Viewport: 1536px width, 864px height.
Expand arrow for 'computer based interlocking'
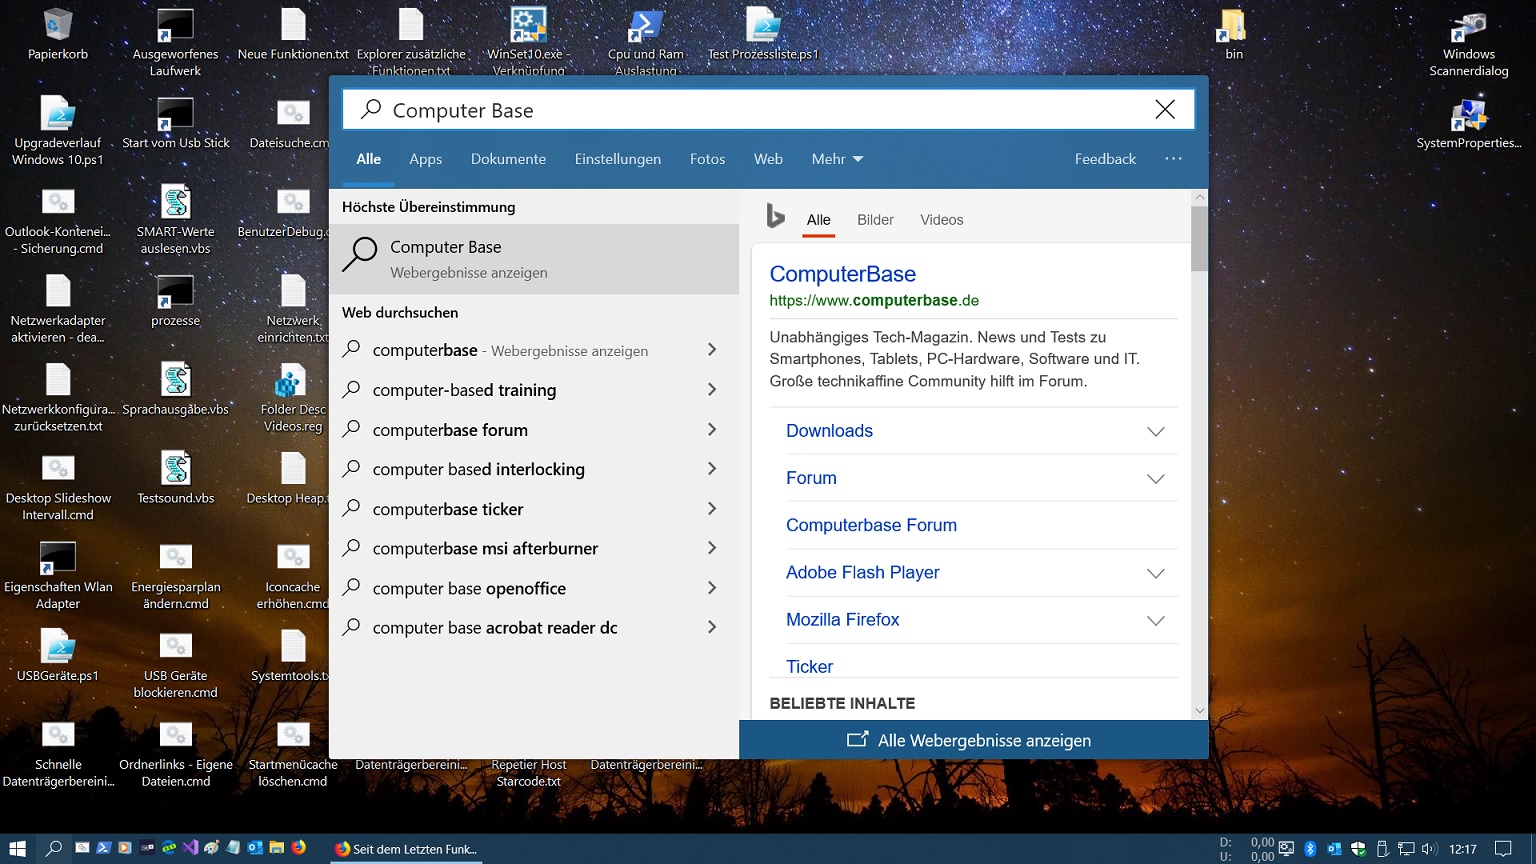pos(712,469)
